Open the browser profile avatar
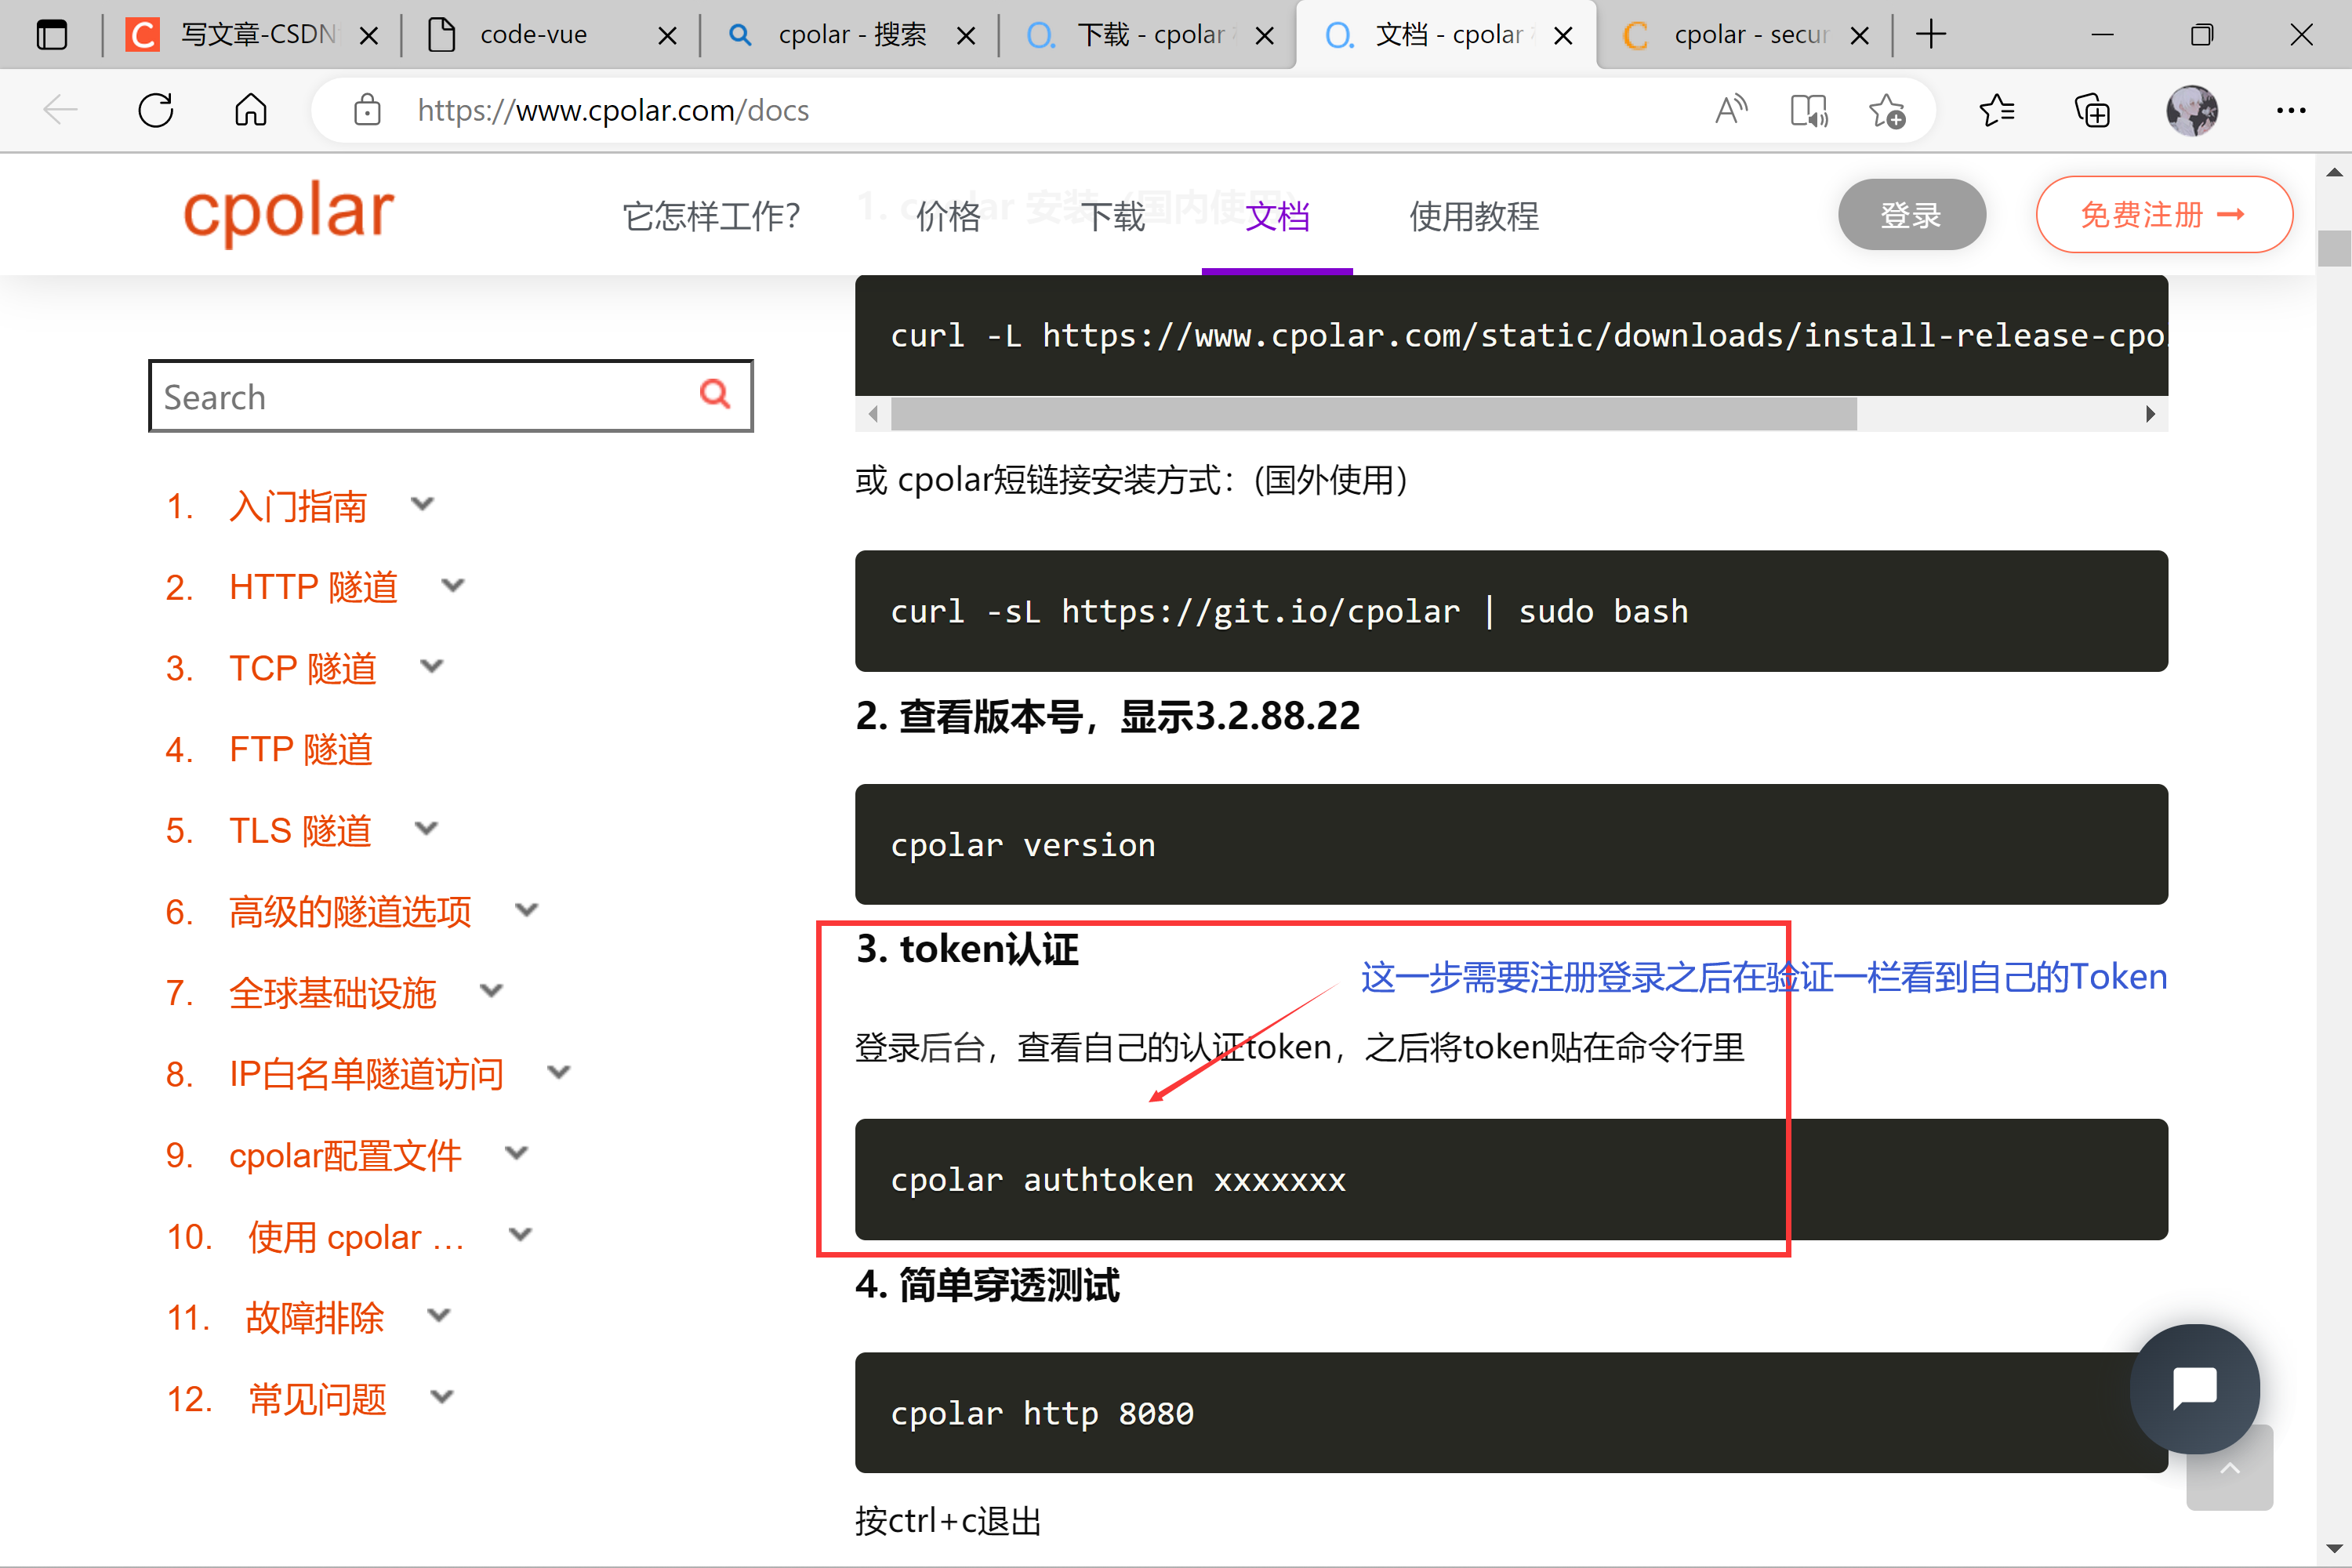The width and height of the screenshot is (2352, 1568). click(x=2192, y=110)
